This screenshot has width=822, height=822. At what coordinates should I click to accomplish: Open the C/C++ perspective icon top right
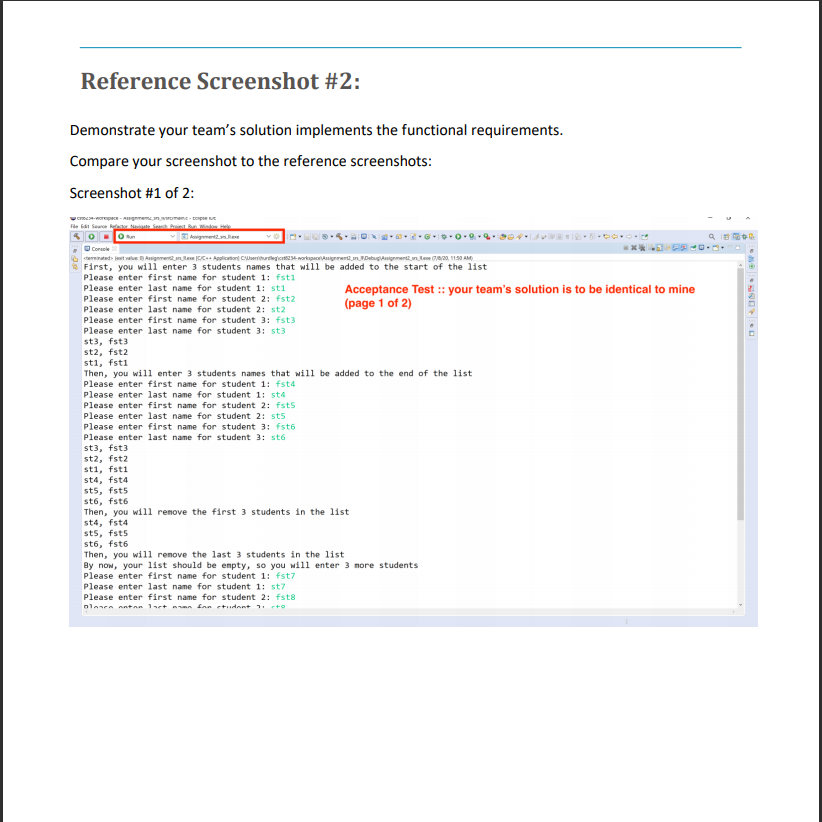pyautogui.click(x=736, y=238)
